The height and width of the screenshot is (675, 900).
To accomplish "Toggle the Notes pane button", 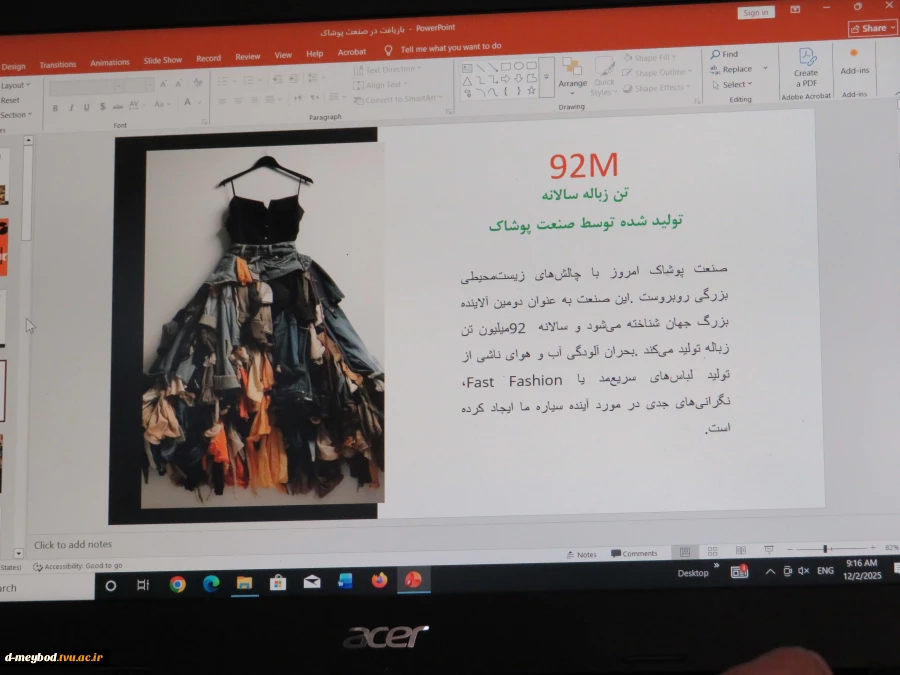I will pyautogui.click(x=581, y=554).
